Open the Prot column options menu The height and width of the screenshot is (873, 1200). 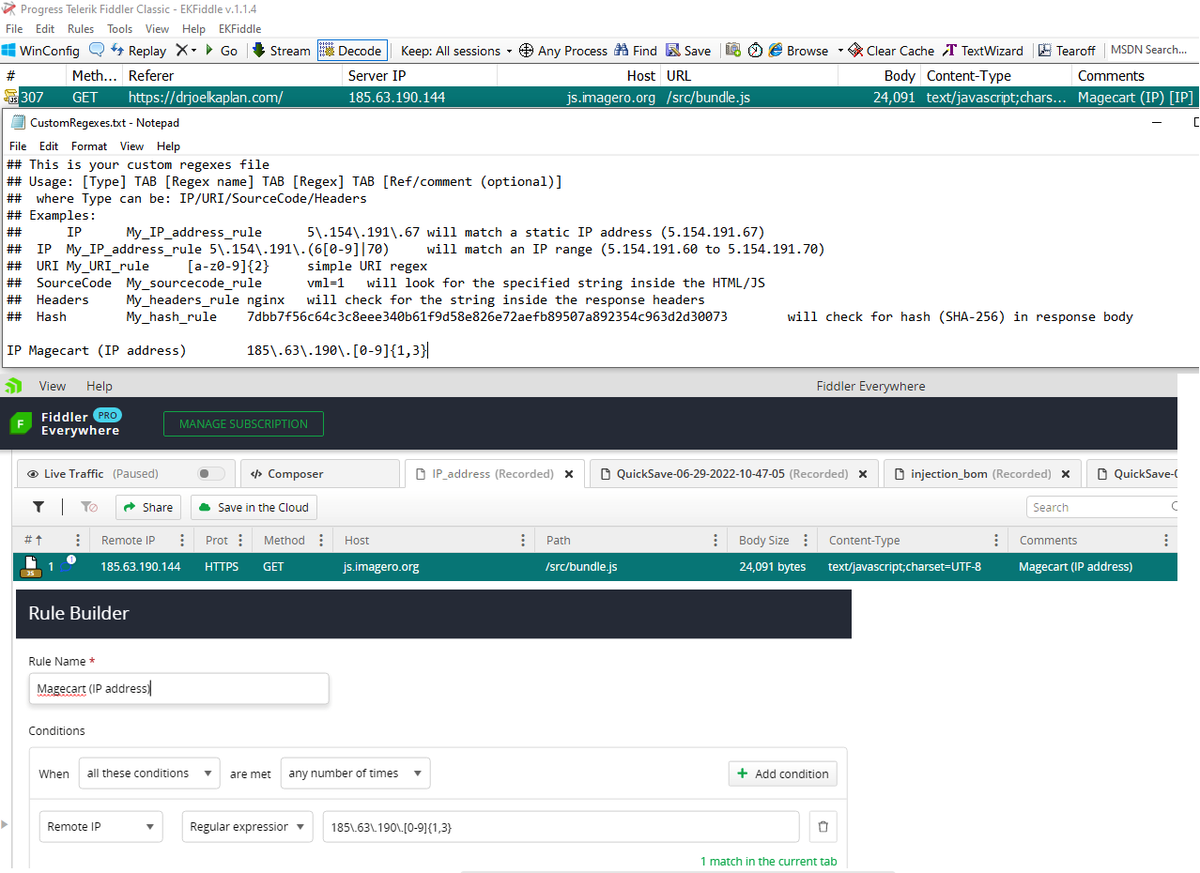pyautogui.click(x=239, y=540)
